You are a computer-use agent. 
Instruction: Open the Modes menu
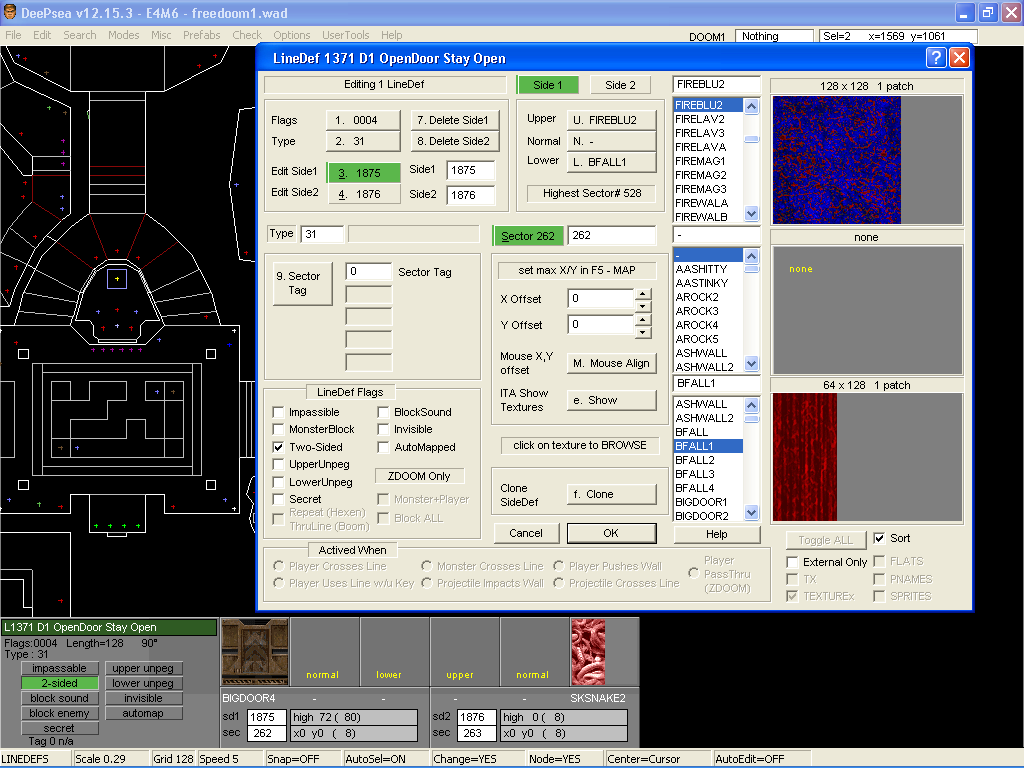[x=123, y=35]
